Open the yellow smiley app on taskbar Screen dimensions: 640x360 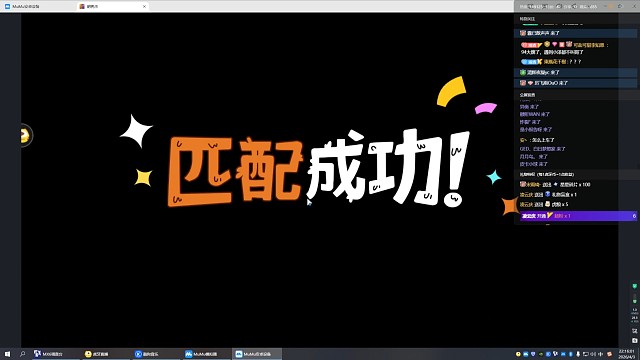pos(106,354)
